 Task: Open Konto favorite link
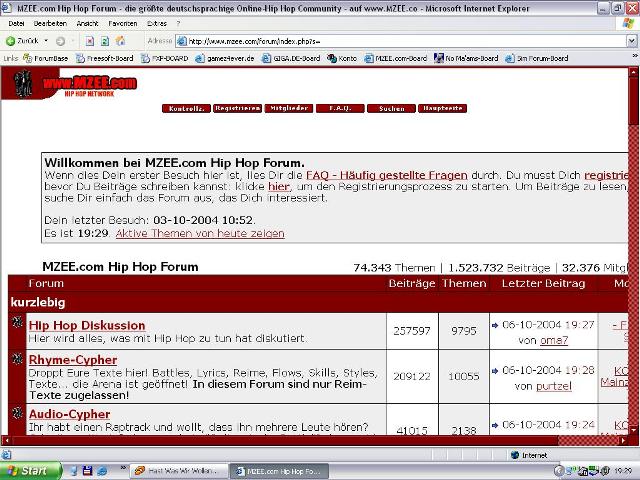click(x=342, y=58)
